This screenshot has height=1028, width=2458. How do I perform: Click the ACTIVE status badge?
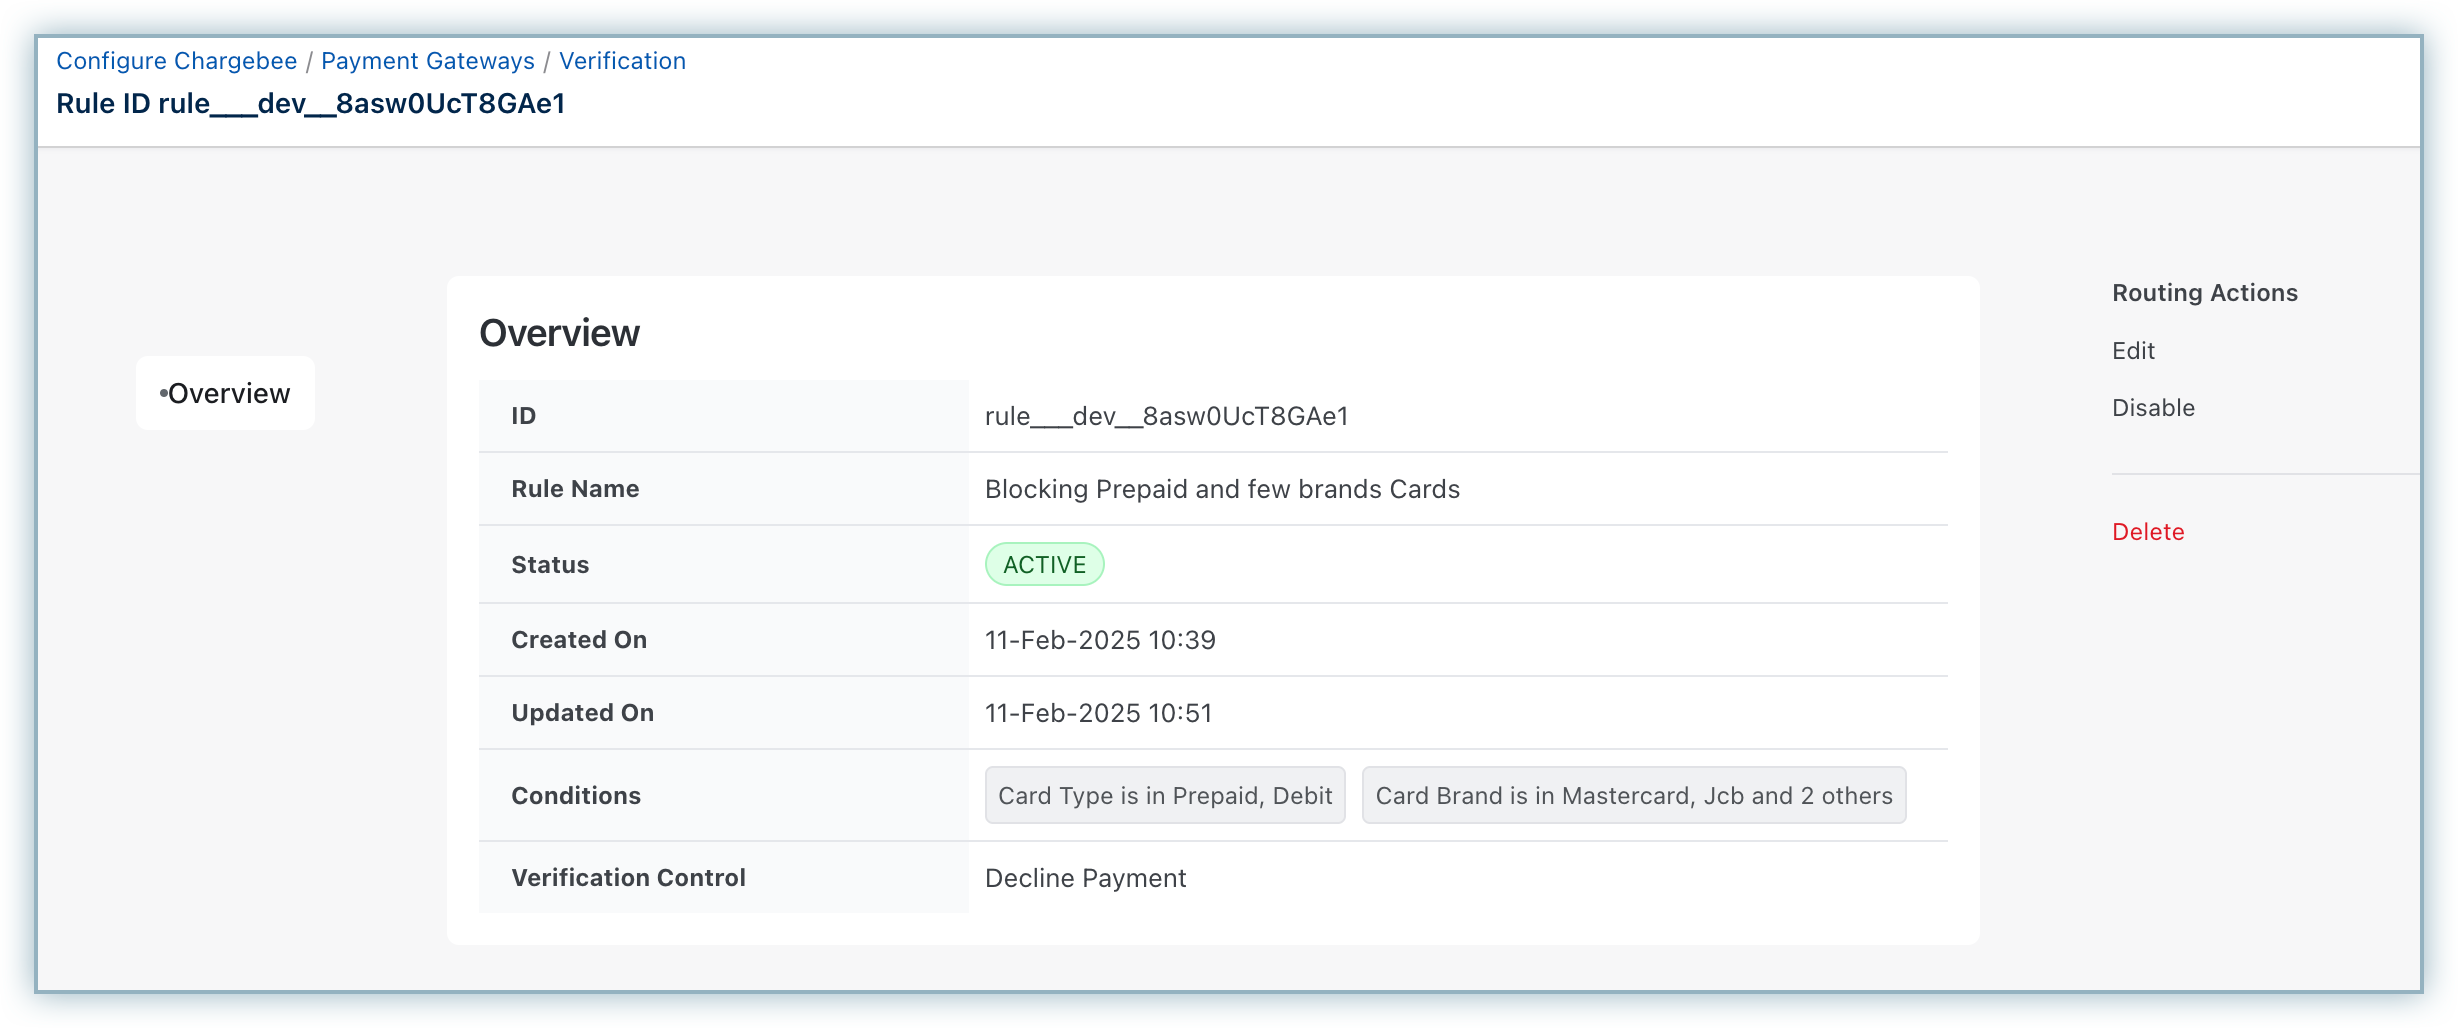point(1044,565)
